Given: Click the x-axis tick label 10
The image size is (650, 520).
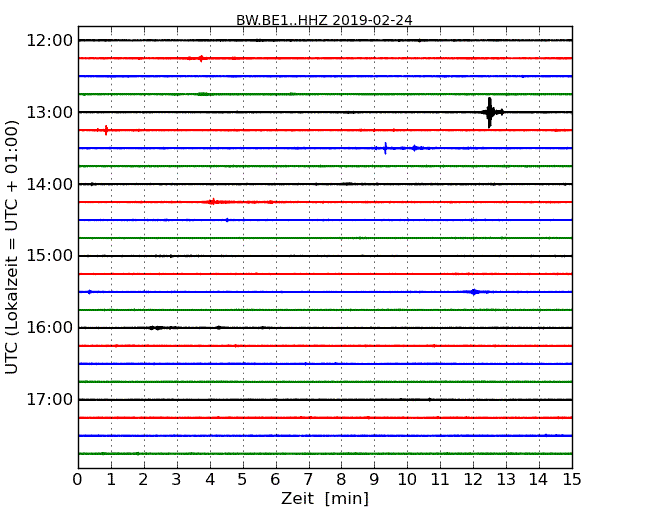Looking at the screenshot, I should coord(407,480).
